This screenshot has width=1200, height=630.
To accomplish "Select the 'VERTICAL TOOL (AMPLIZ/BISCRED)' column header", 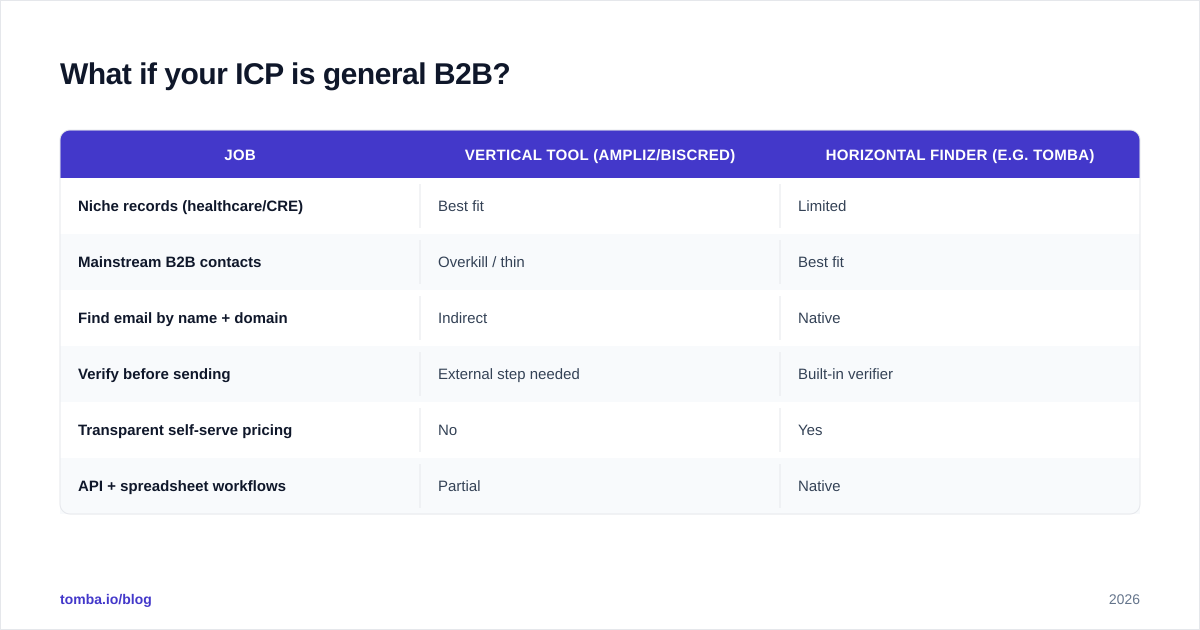I will (600, 155).
